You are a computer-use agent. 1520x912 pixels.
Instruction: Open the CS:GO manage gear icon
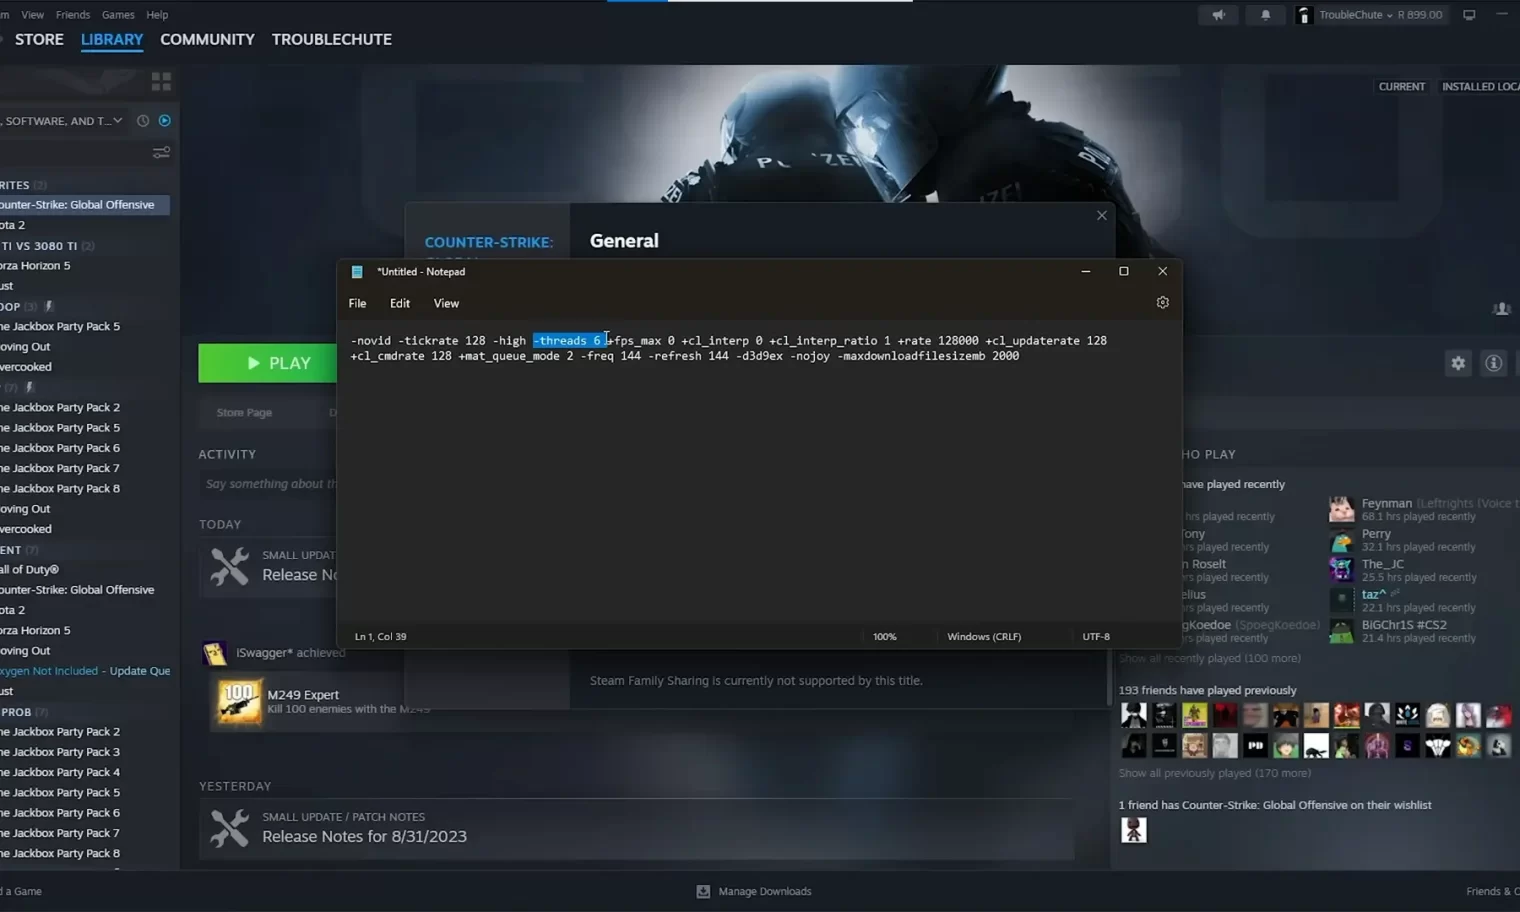point(1458,363)
